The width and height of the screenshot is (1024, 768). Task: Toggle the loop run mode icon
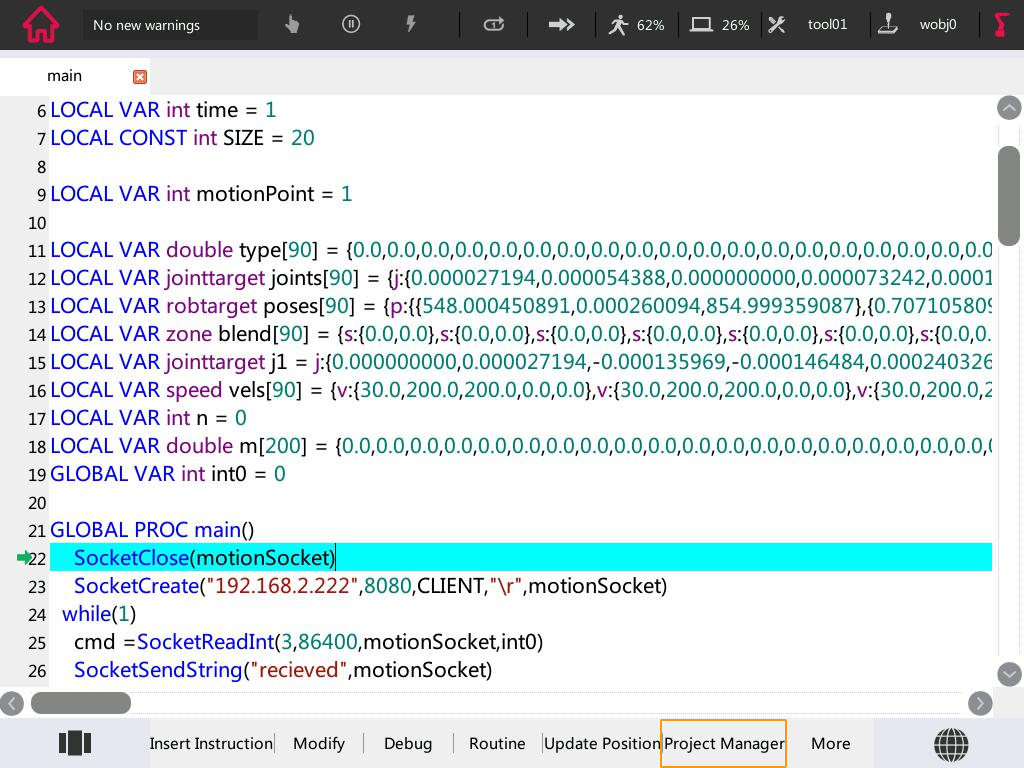tap(494, 25)
